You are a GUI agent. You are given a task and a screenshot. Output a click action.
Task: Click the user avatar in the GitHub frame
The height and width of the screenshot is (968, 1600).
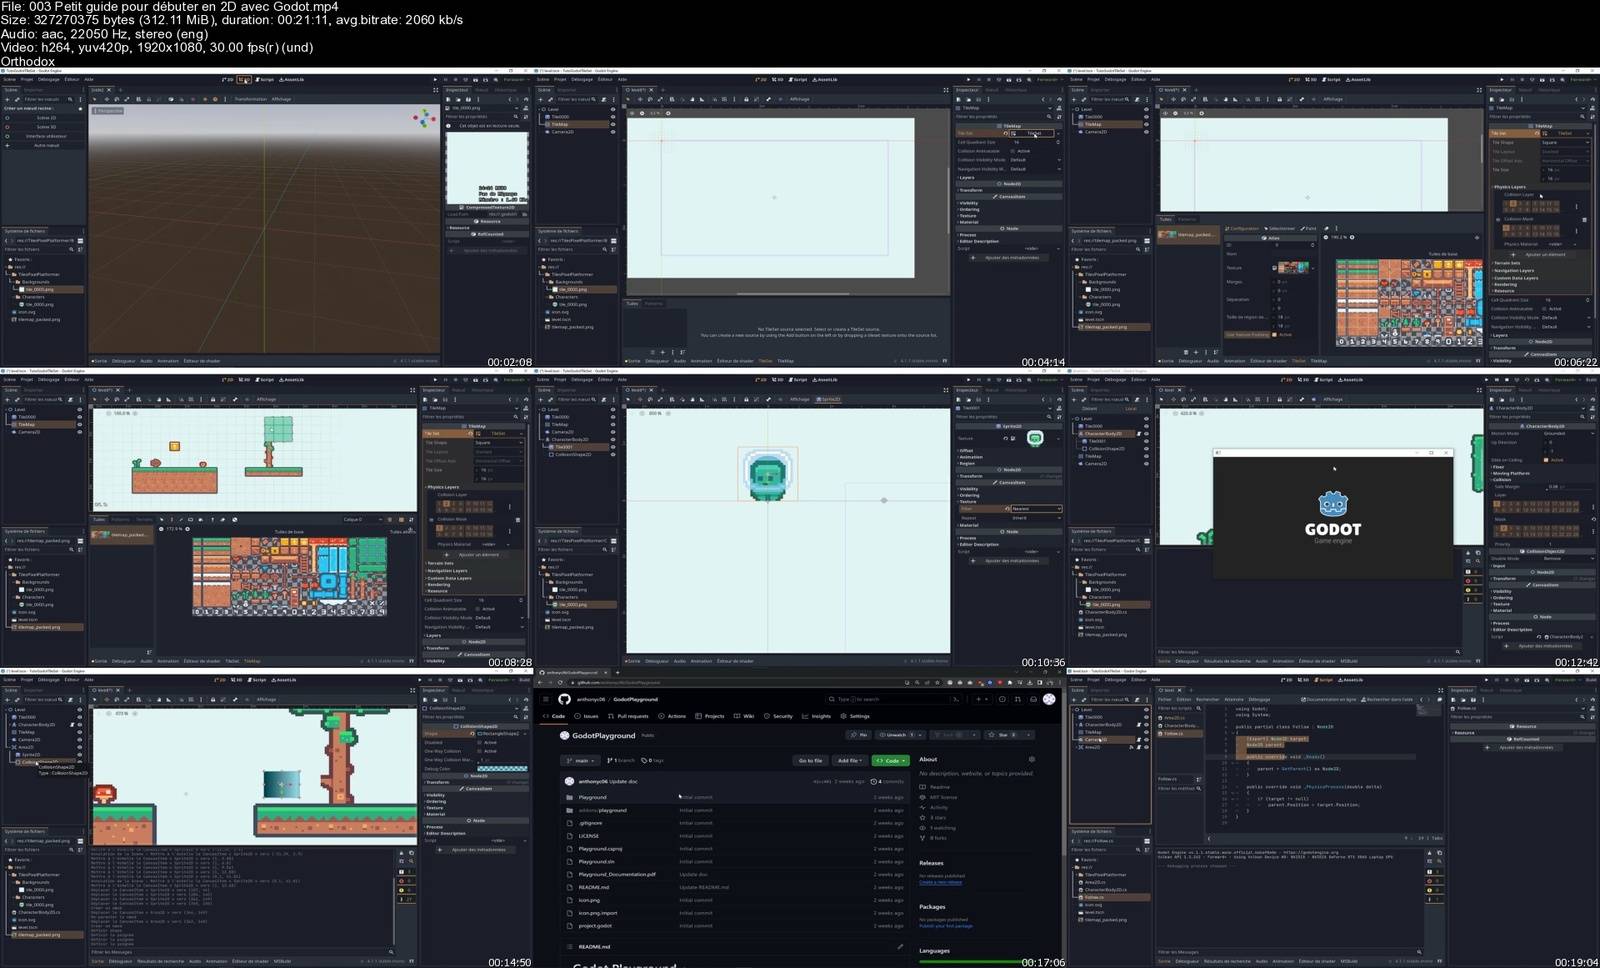1049,699
